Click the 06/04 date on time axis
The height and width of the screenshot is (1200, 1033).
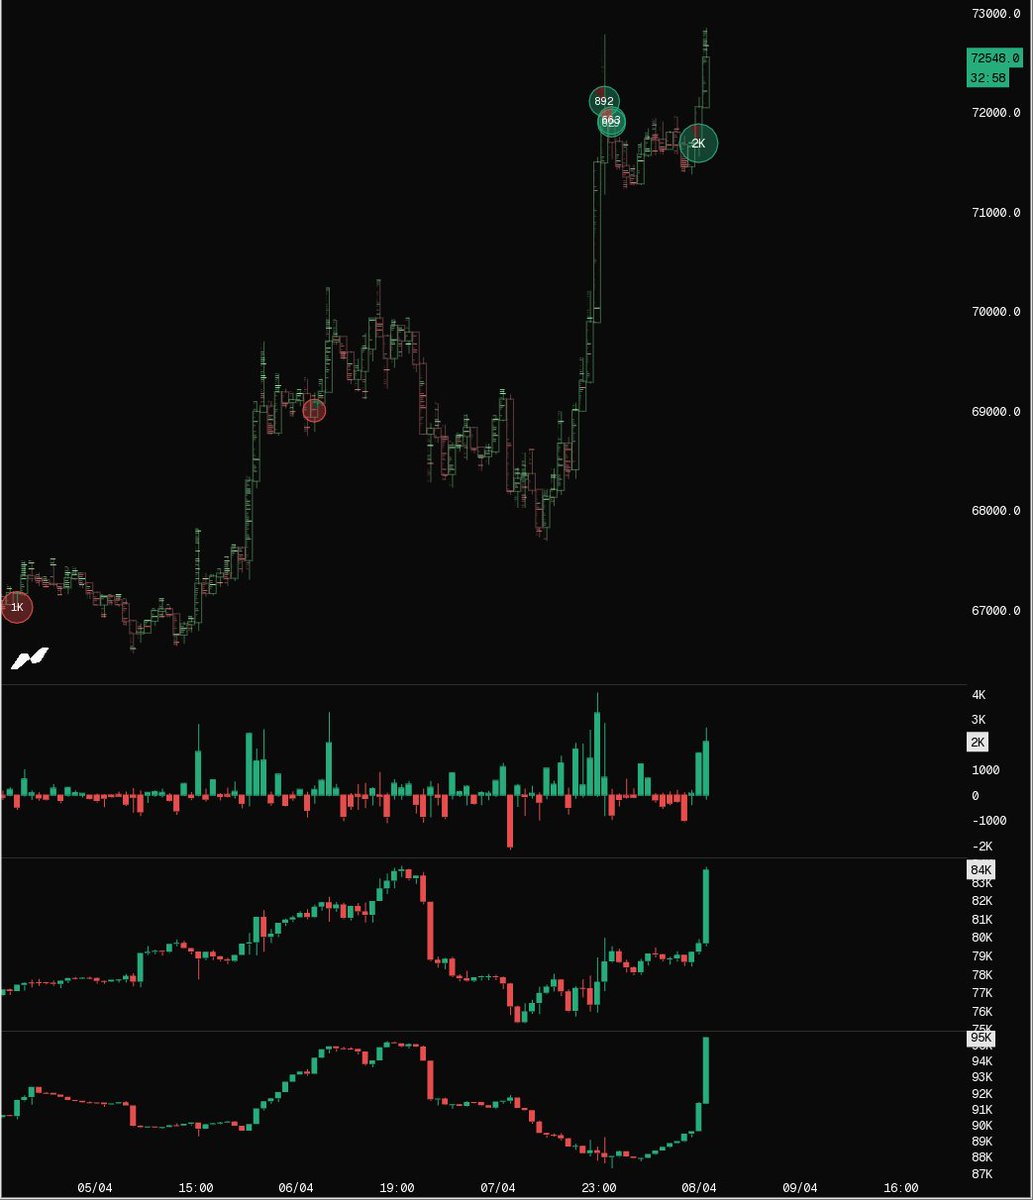tap(296, 1188)
